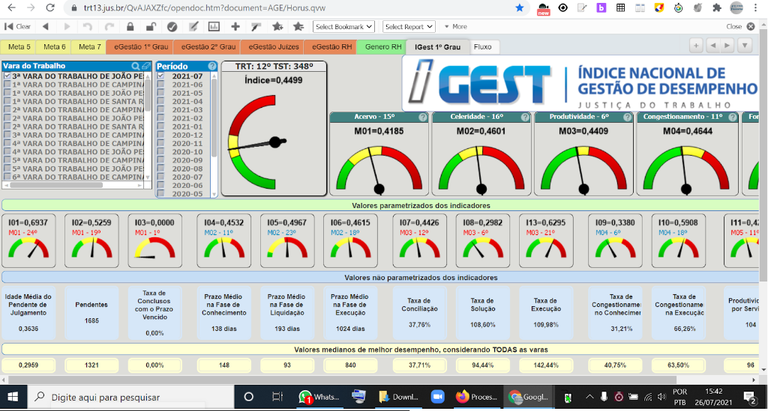
Task: Reload the page in the browser
Action: point(49,8)
